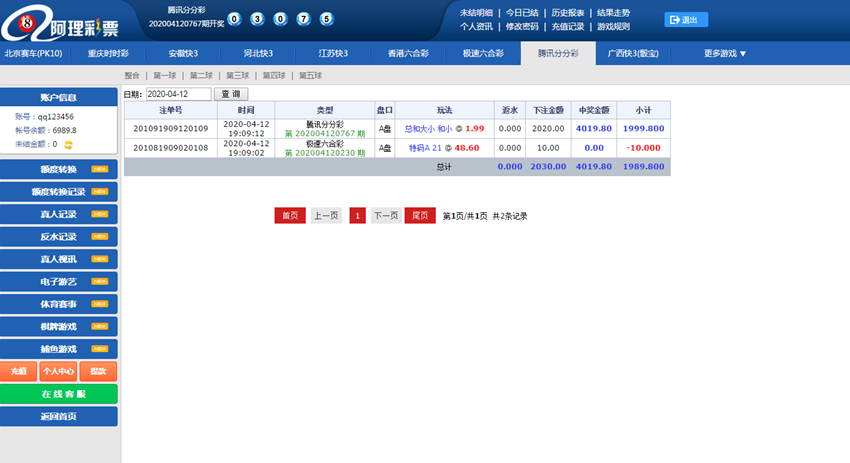This screenshot has width=850, height=463.
Task: Click the 退出 logout button
Action: point(687,19)
